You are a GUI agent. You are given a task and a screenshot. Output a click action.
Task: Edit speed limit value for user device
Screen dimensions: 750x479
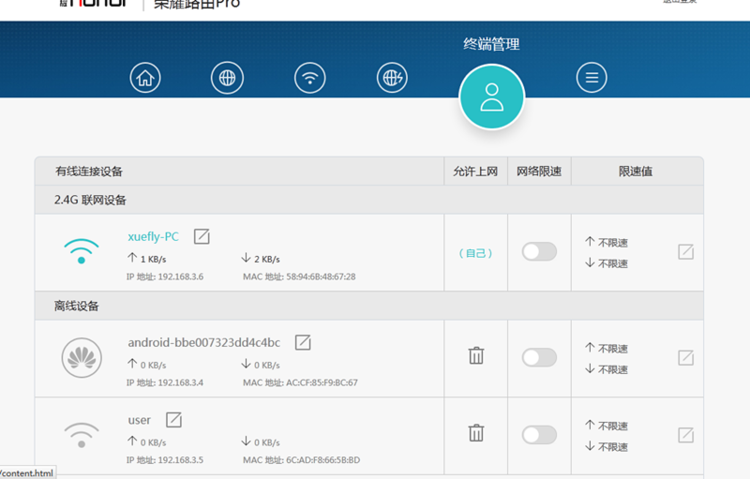click(685, 435)
